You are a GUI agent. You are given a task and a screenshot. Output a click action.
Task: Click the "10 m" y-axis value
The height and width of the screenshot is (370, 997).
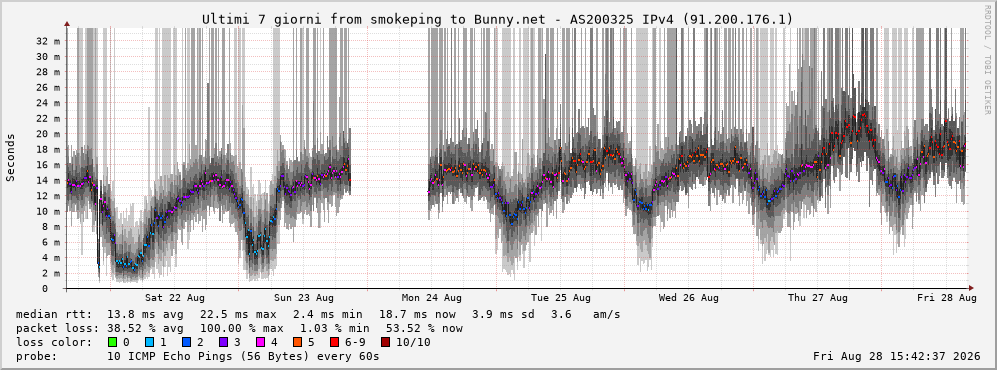(48, 211)
